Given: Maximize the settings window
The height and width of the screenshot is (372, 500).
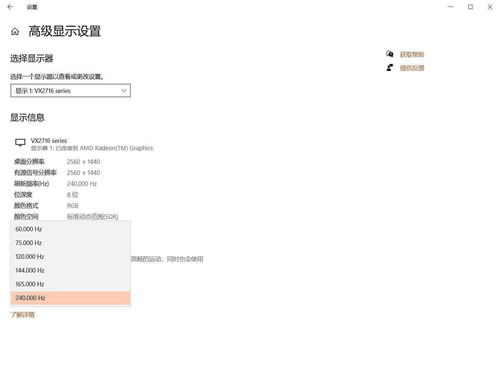Looking at the screenshot, I should tap(470, 7).
